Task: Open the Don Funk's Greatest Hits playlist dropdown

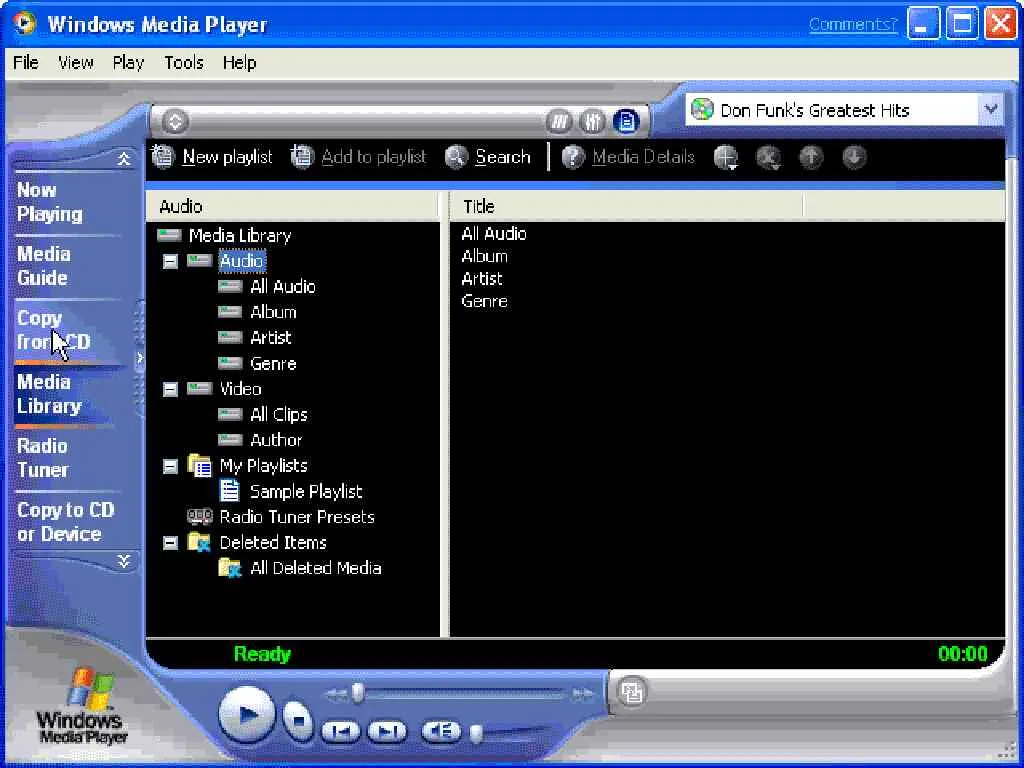Action: [x=991, y=109]
